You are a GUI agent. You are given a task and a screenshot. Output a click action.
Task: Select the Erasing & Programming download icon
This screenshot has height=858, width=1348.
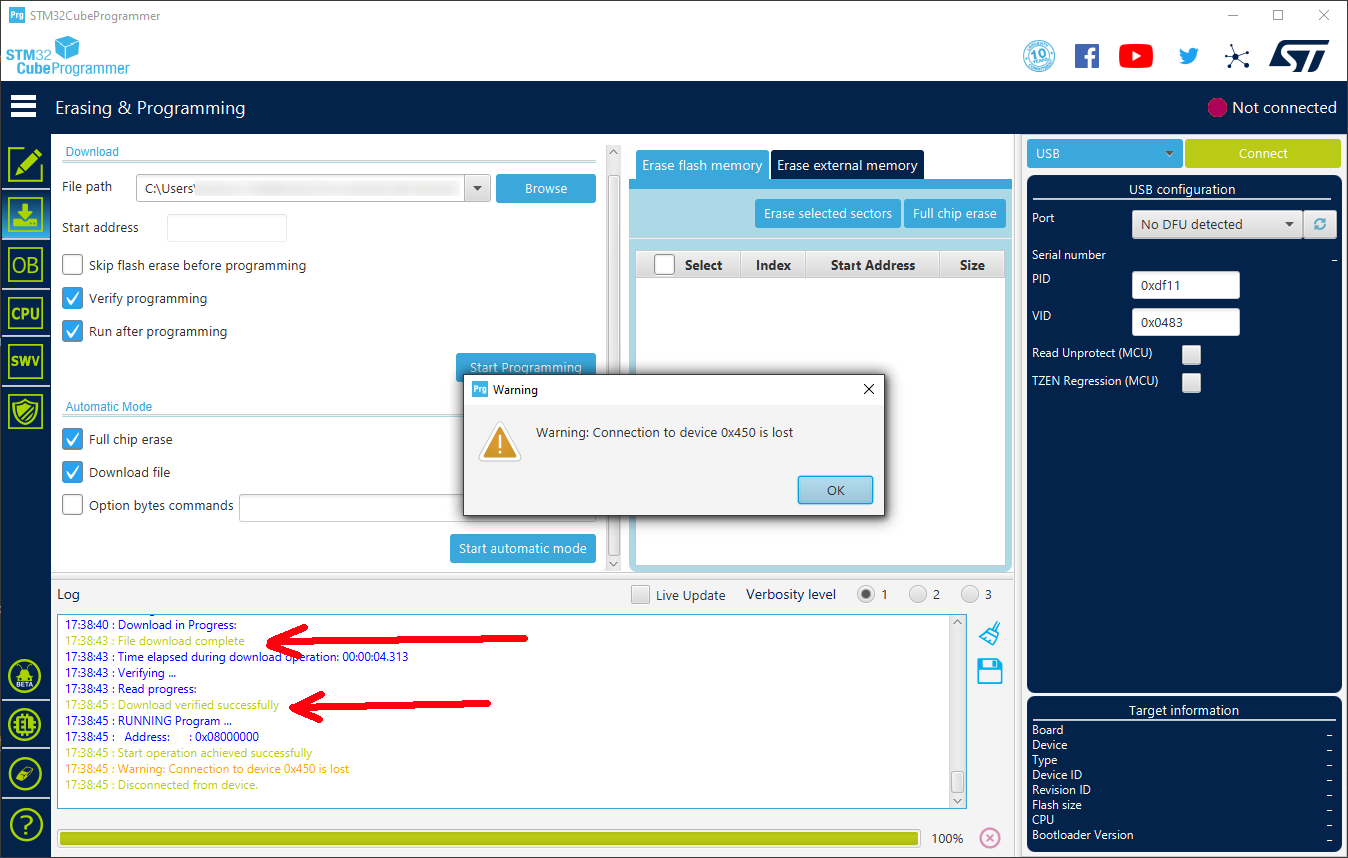[25, 215]
